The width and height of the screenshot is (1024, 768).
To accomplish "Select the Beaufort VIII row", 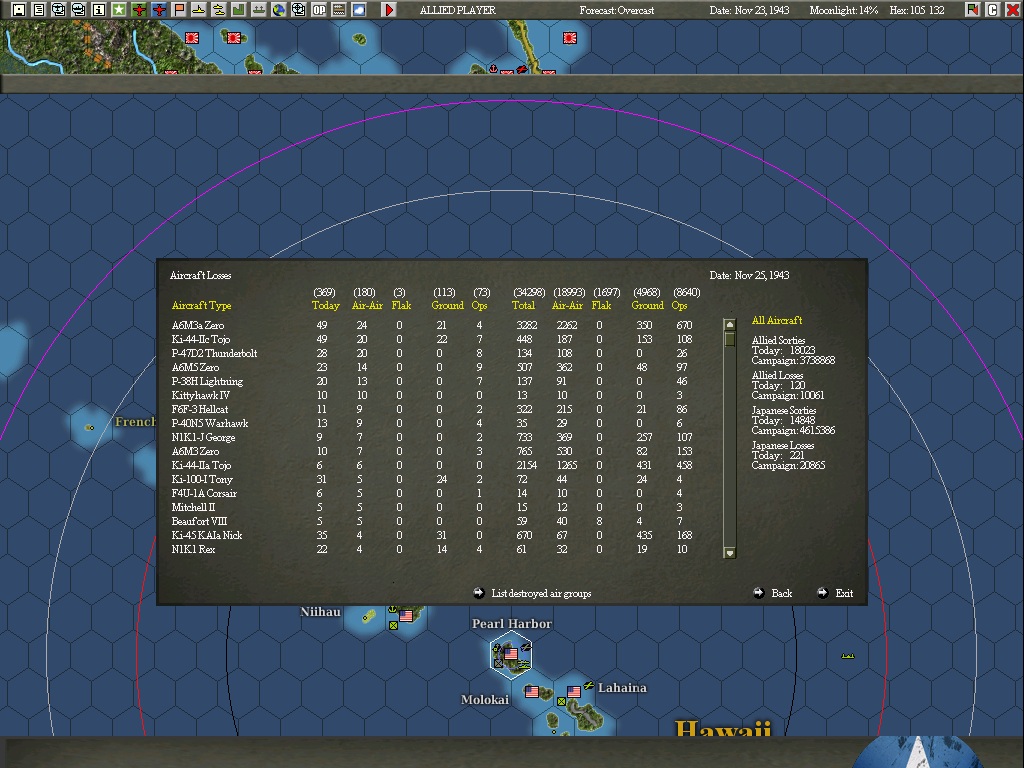I will click(432, 521).
